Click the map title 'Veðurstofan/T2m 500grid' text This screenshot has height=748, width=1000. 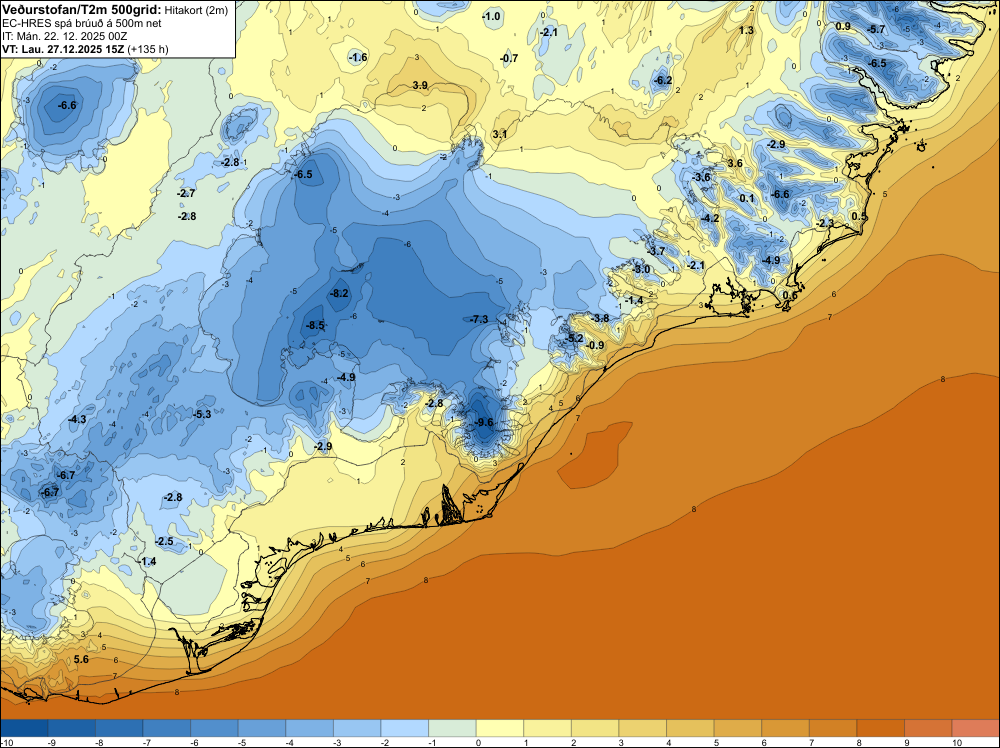(x=82, y=9)
